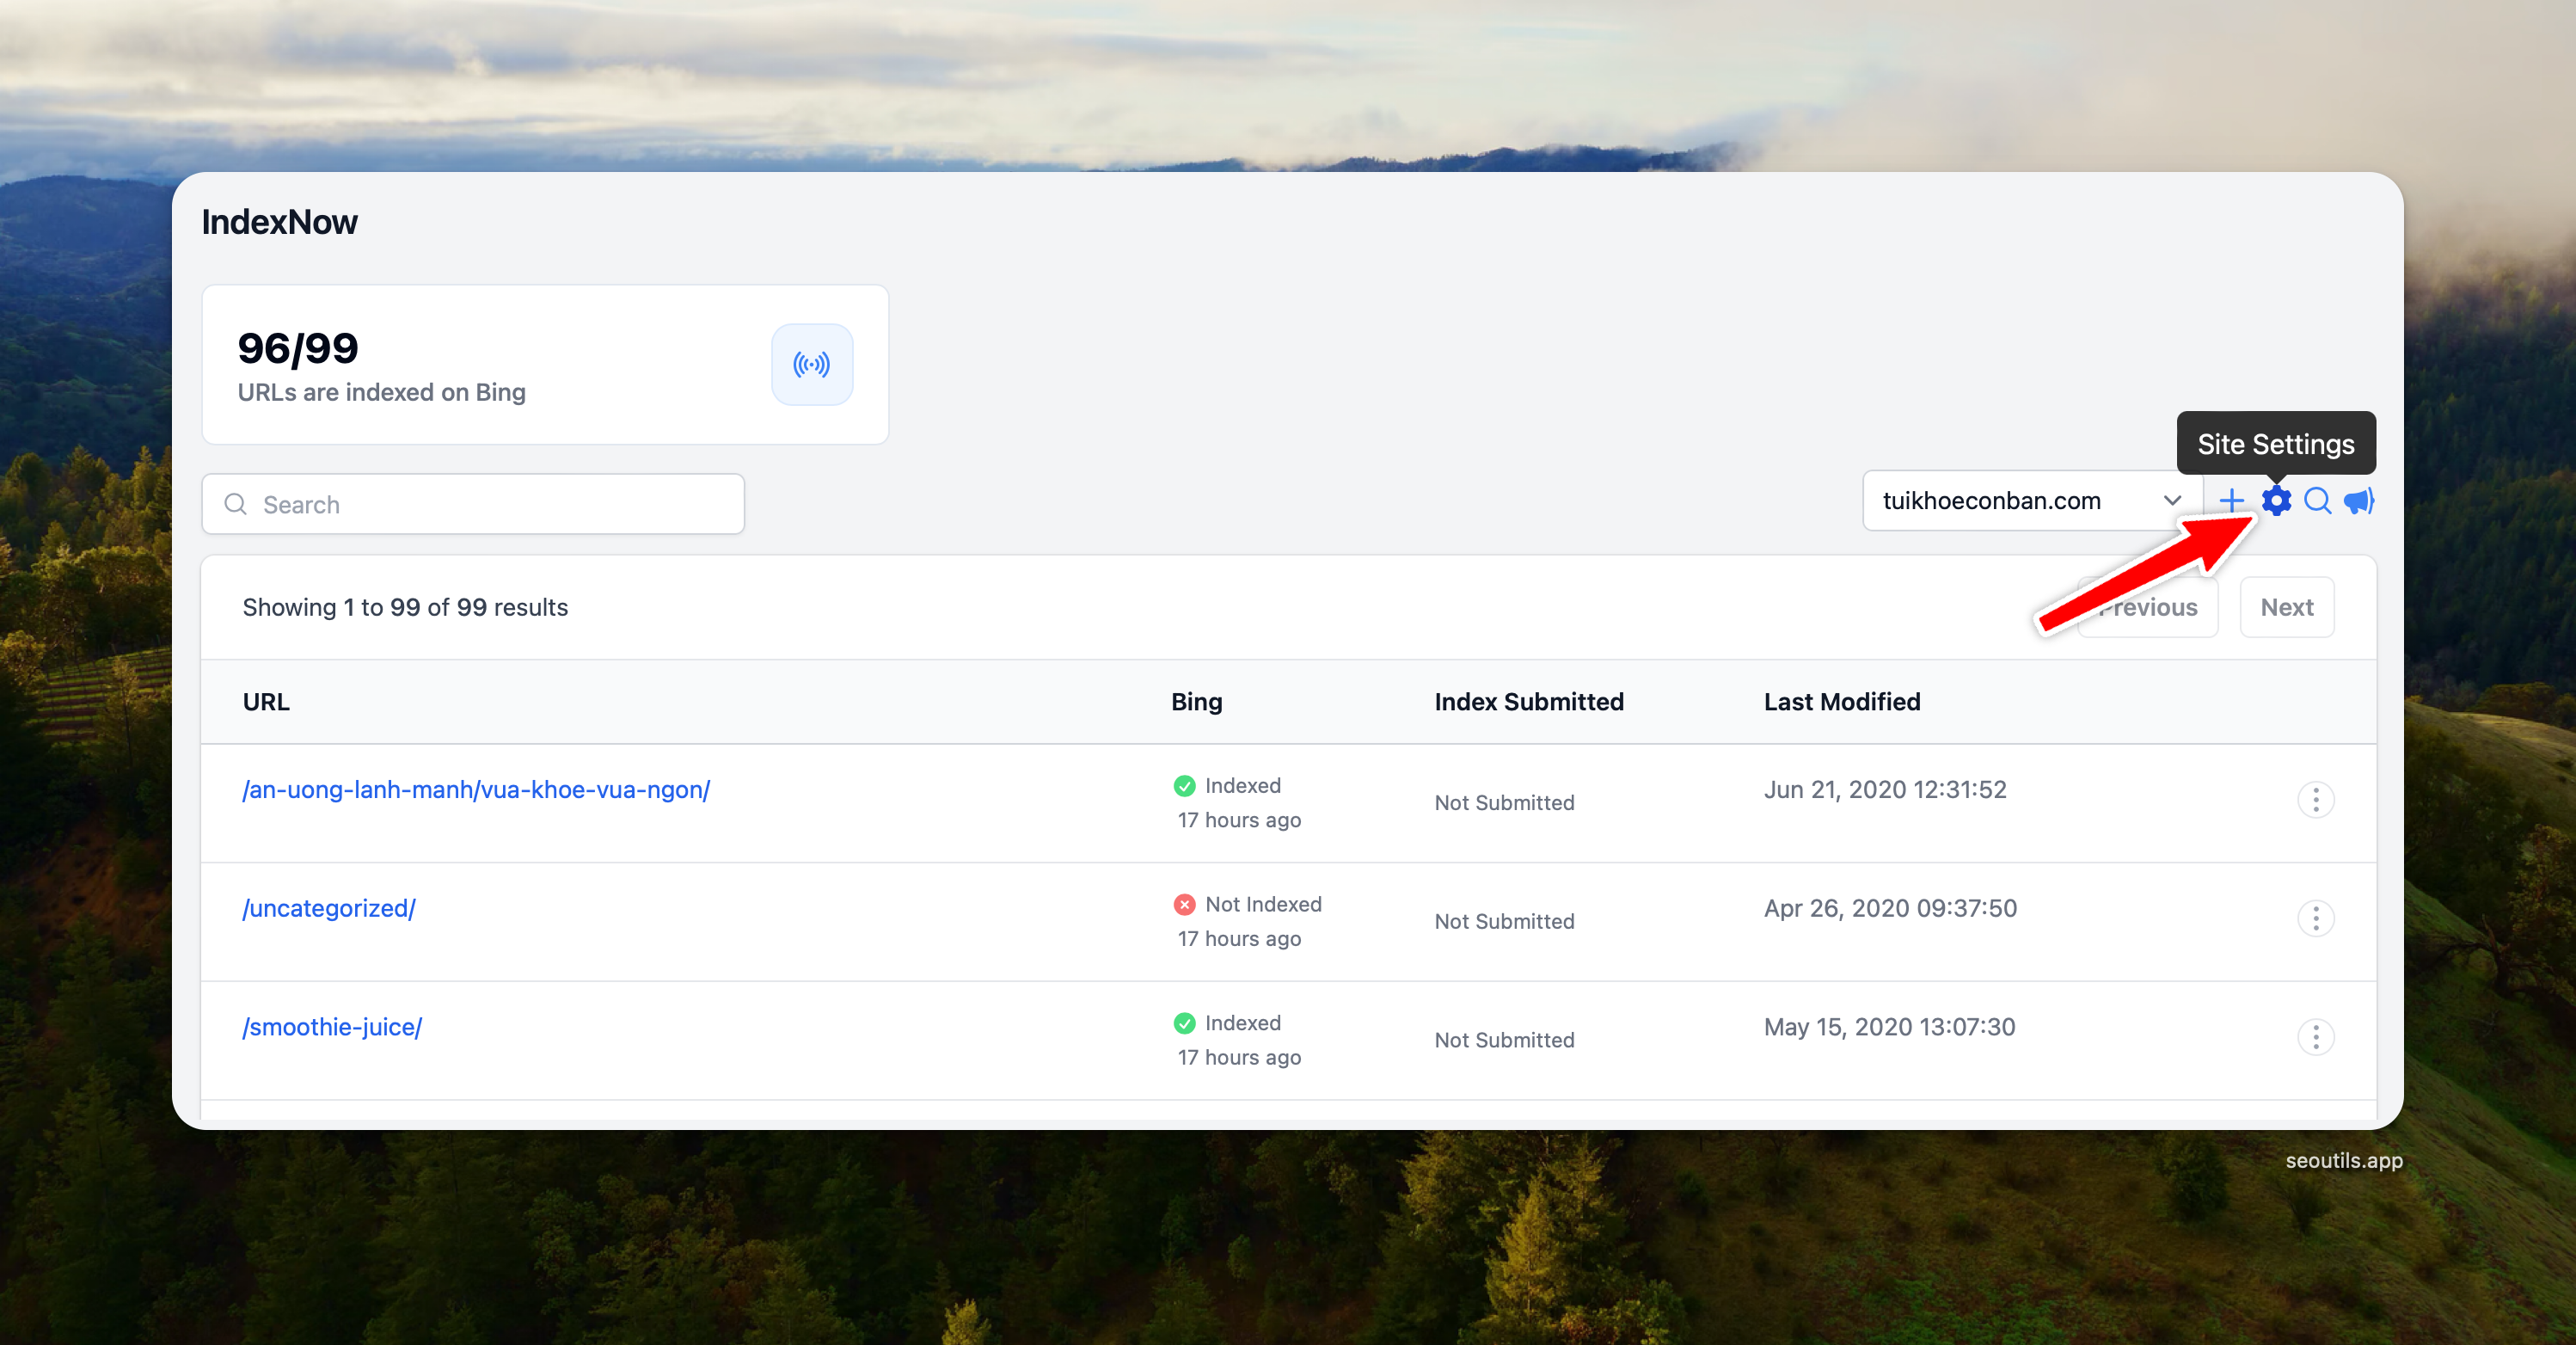Focus the Search input field

click(490, 504)
